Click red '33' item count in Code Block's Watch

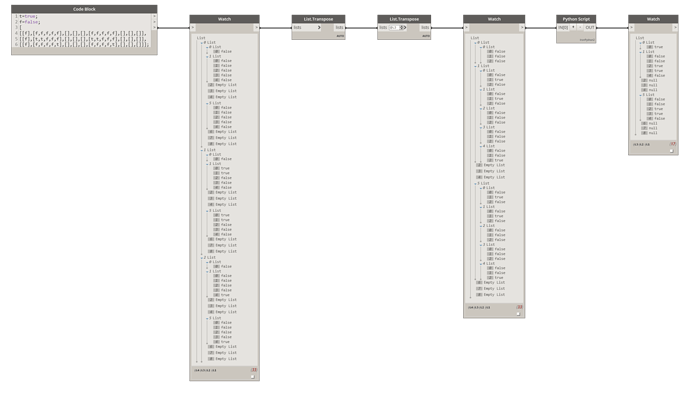click(254, 370)
